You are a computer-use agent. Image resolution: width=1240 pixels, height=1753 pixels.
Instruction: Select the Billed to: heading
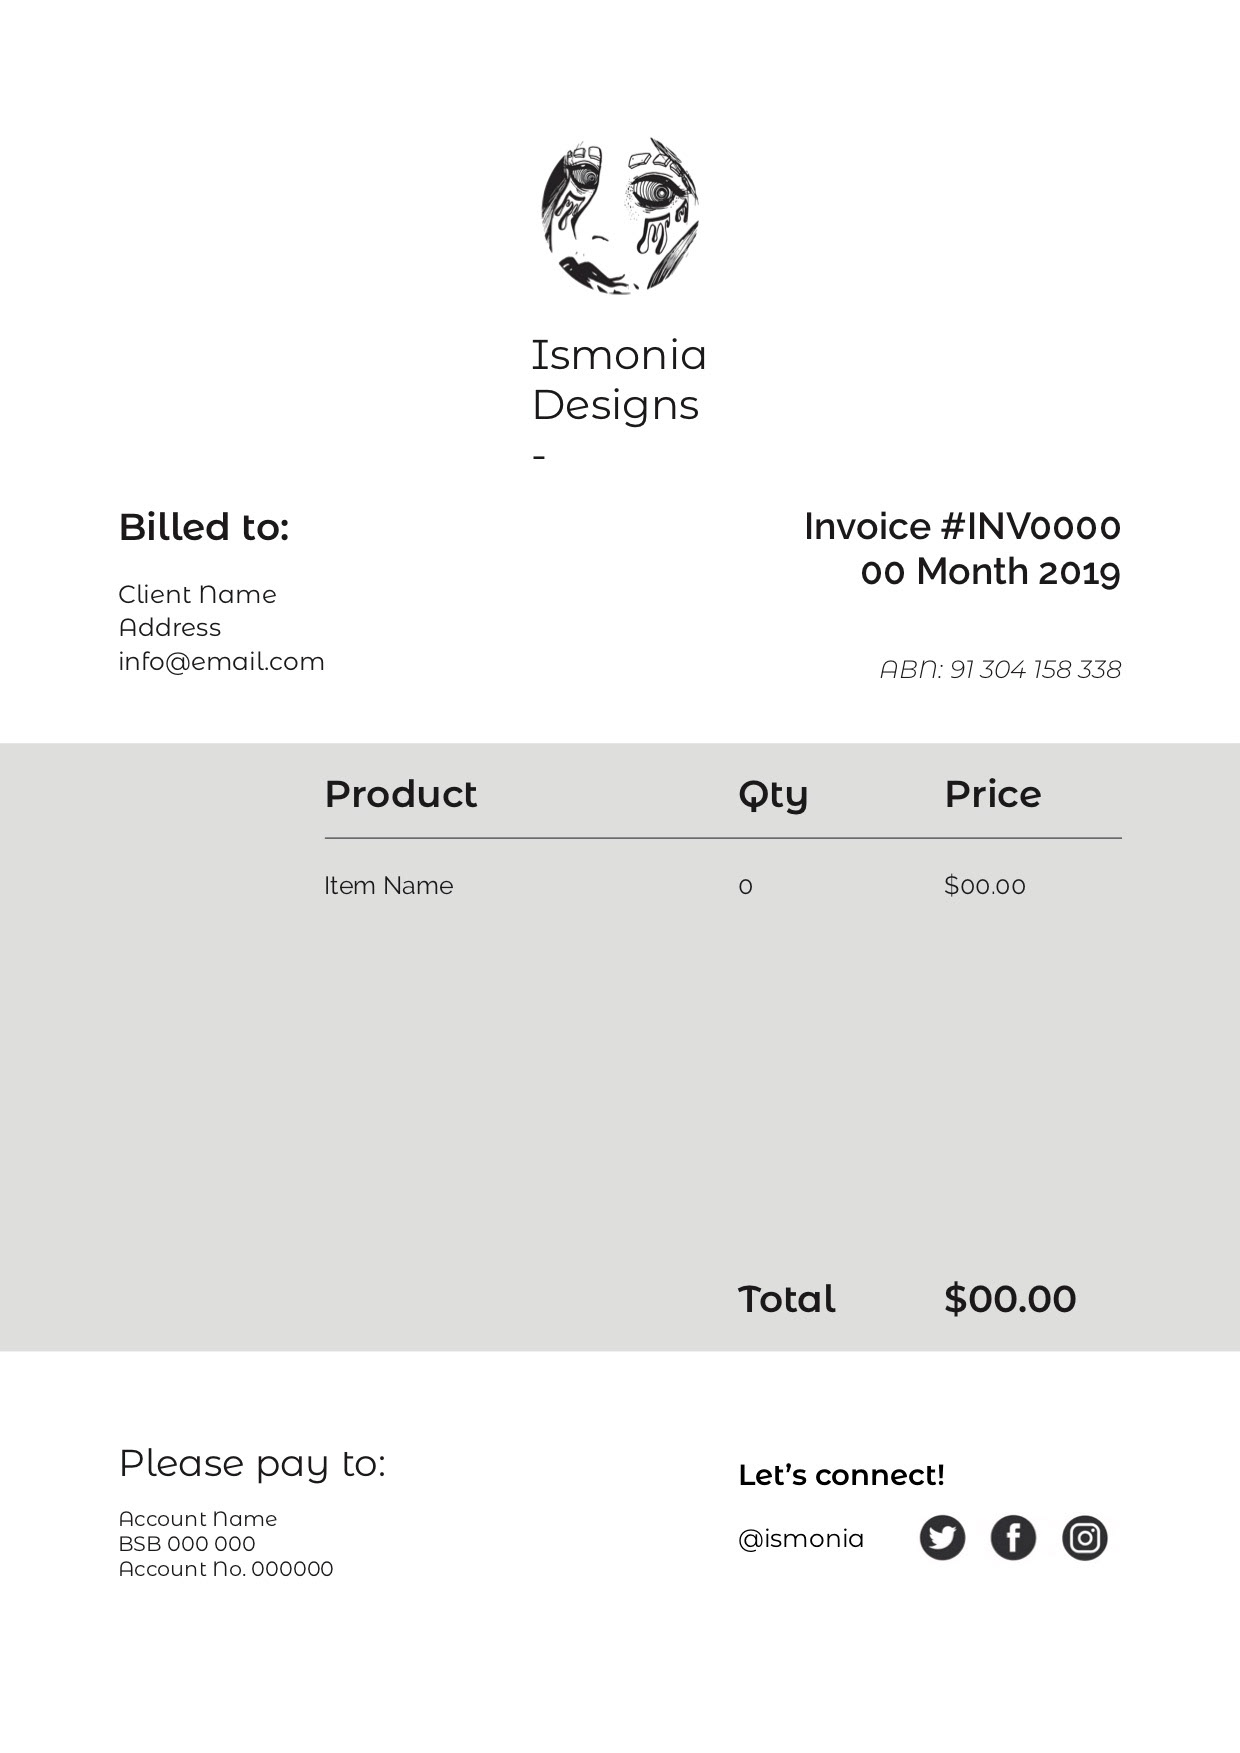(204, 527)
